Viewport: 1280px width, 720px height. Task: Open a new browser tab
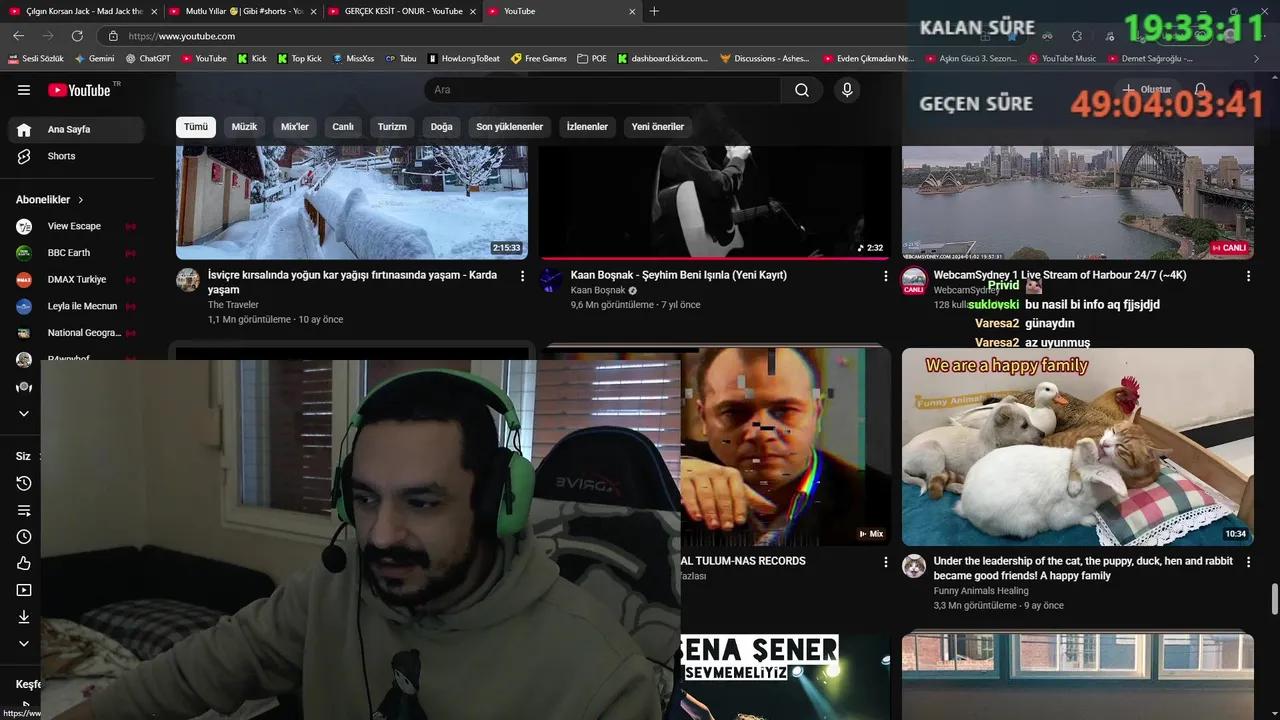(x=654, y=11)
